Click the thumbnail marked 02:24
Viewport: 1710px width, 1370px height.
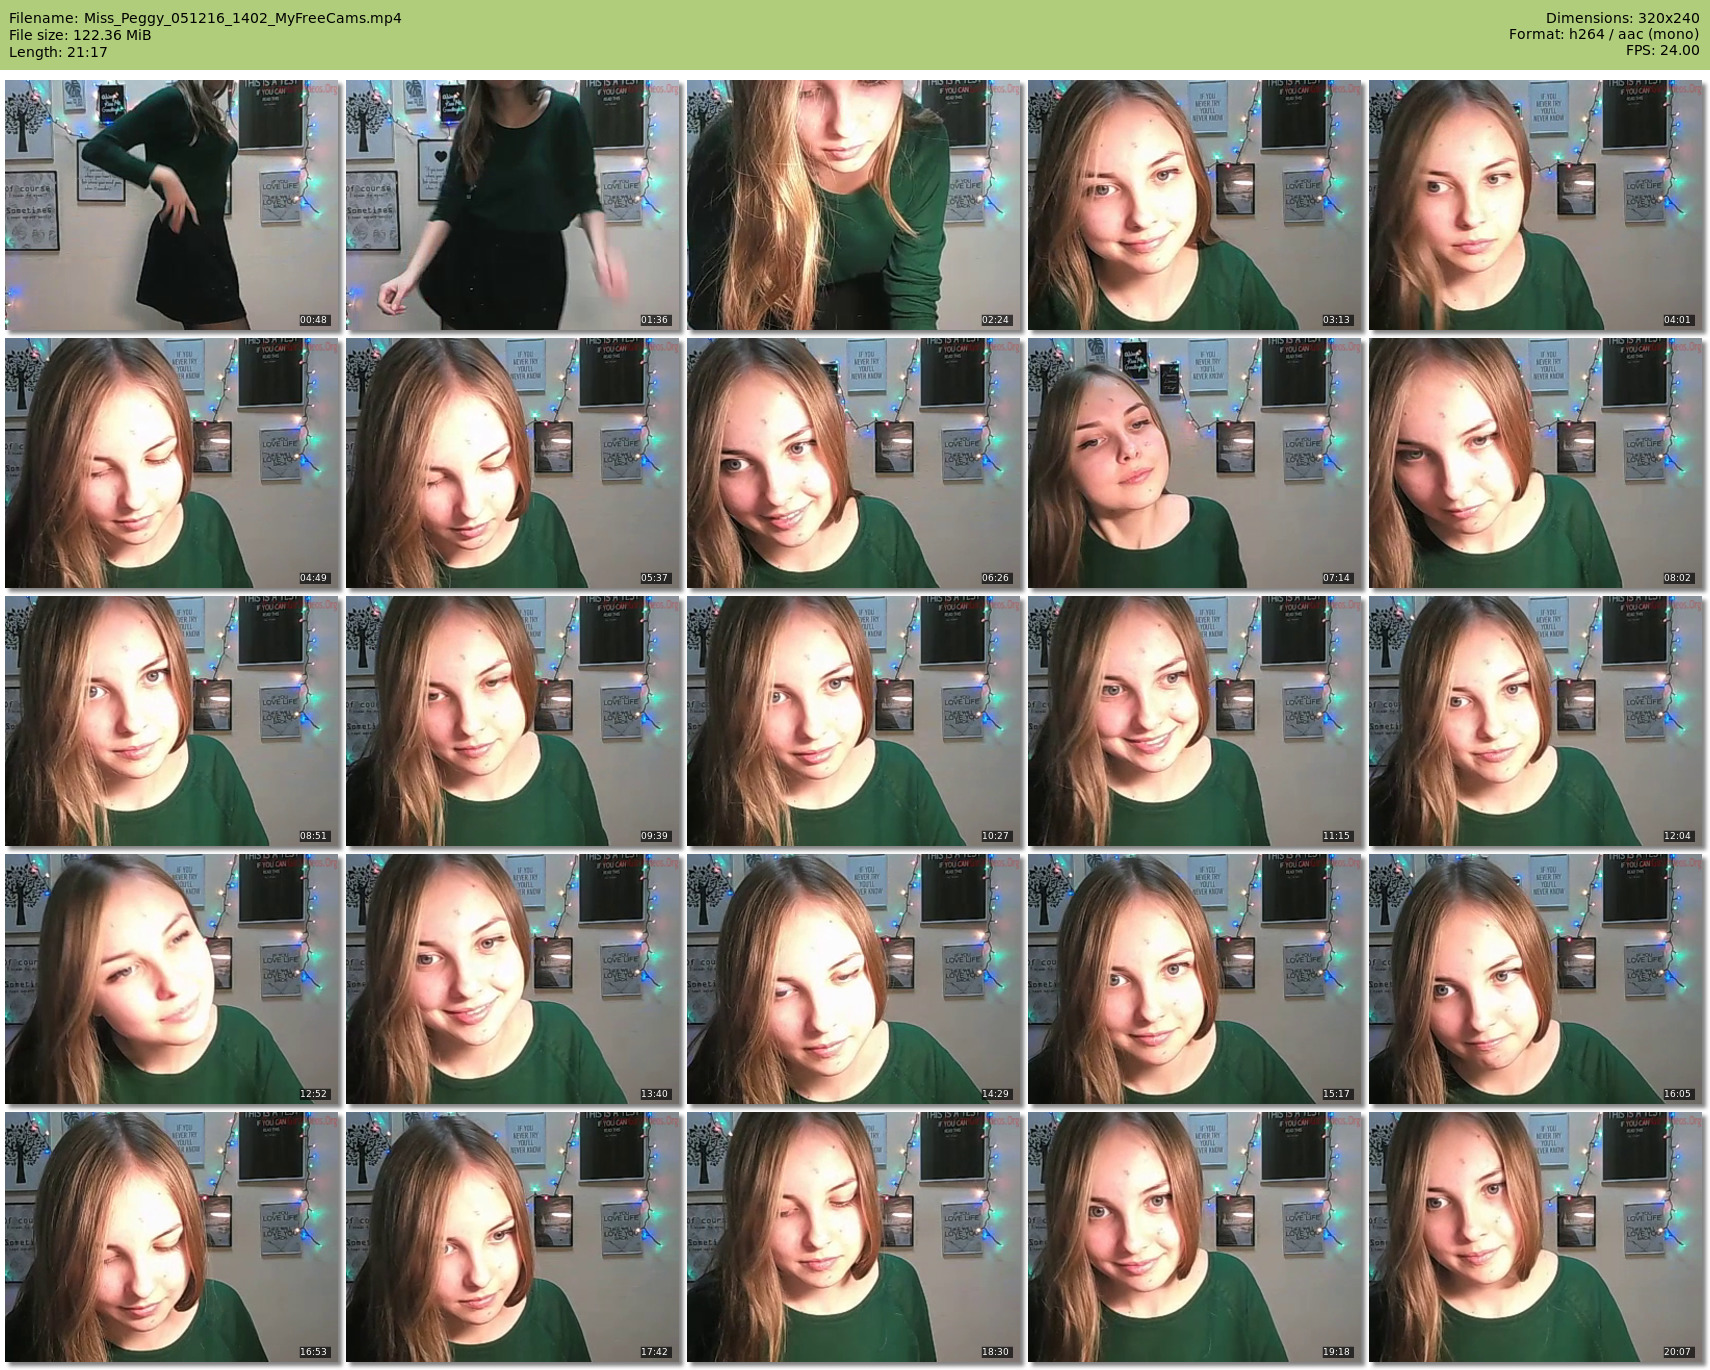pyautogui.click(x=854, y=205)
